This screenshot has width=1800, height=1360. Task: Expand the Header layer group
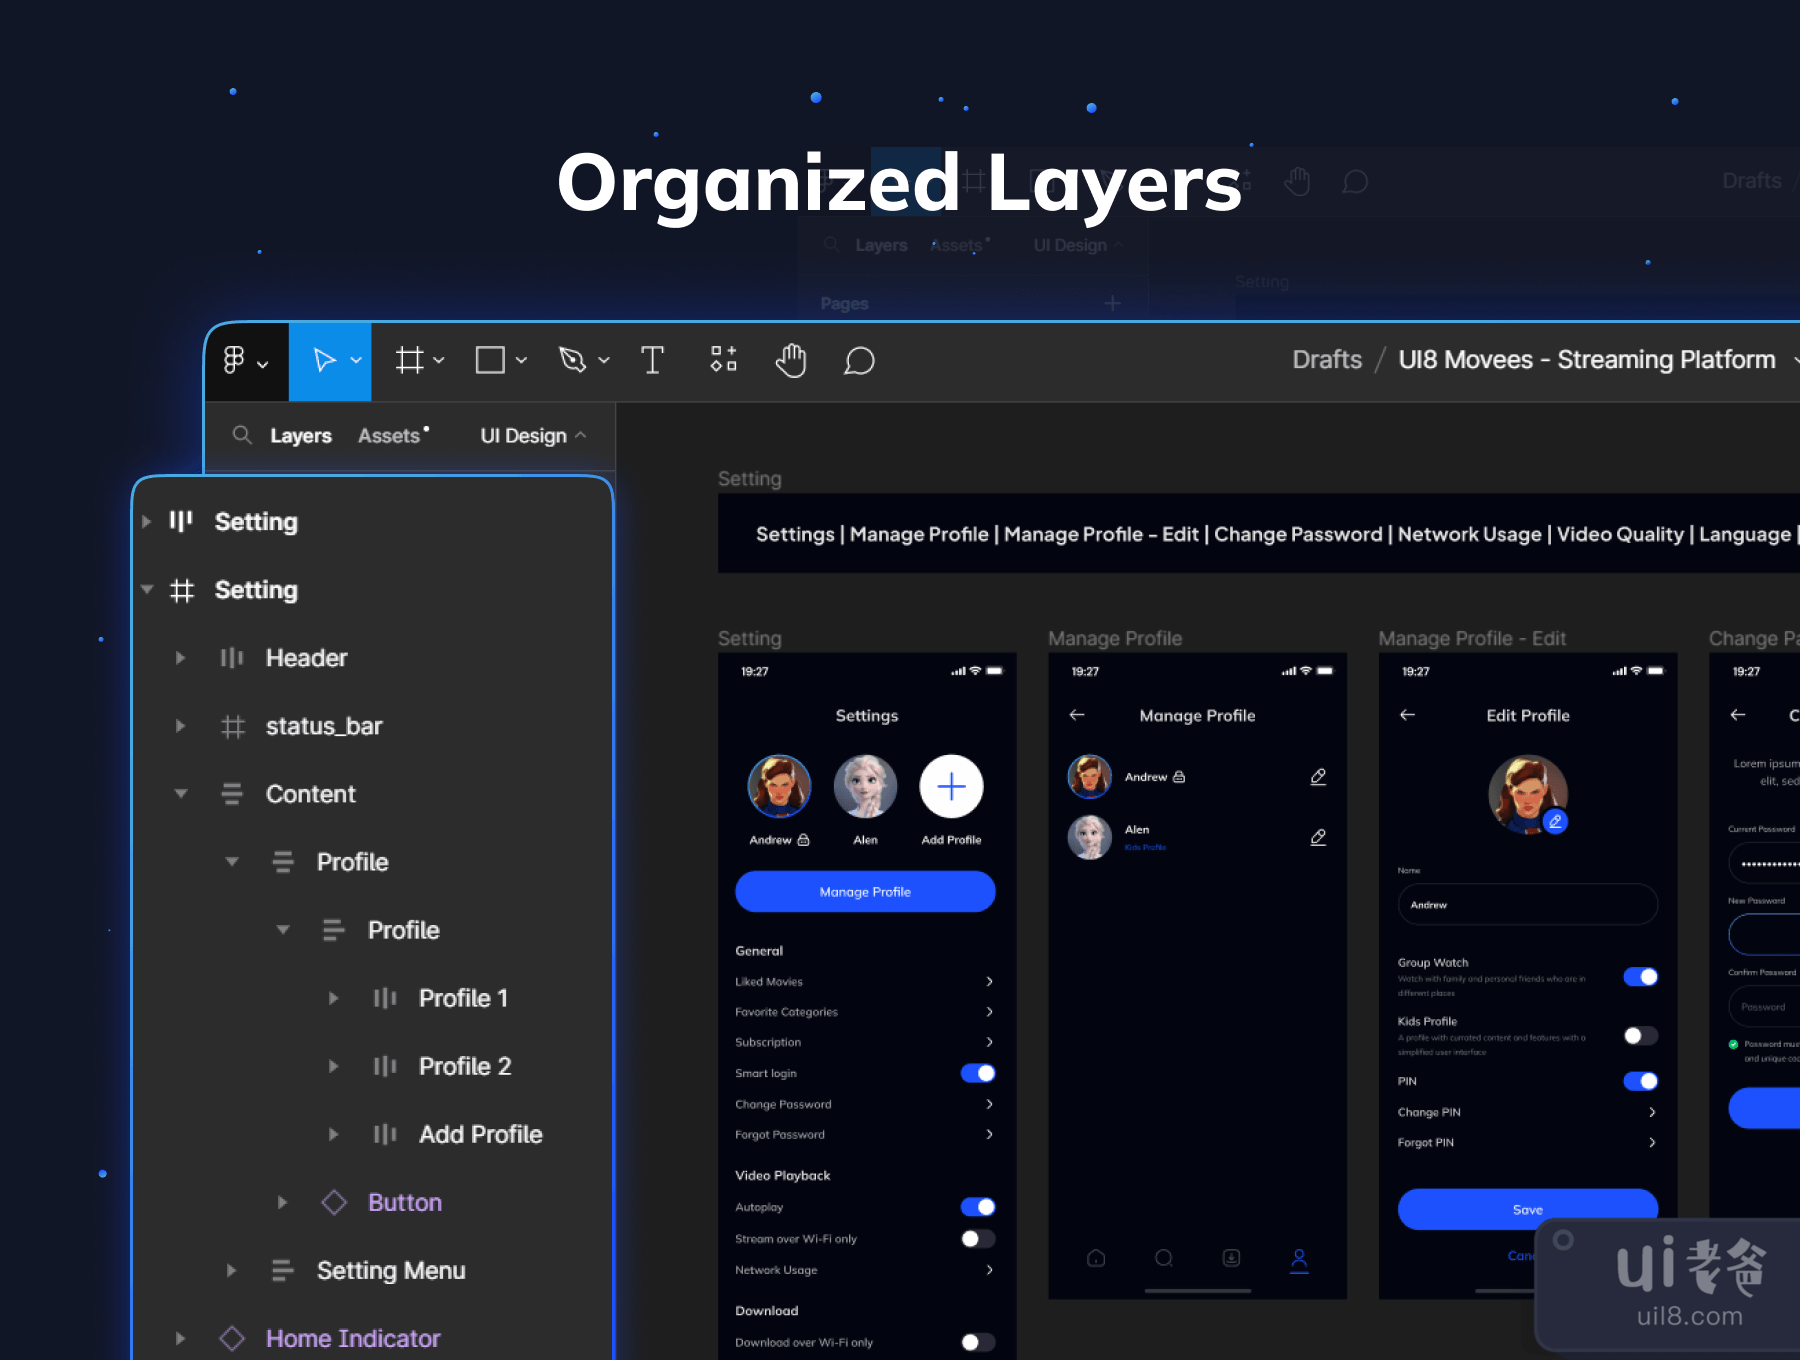click(x=180, y=658)
